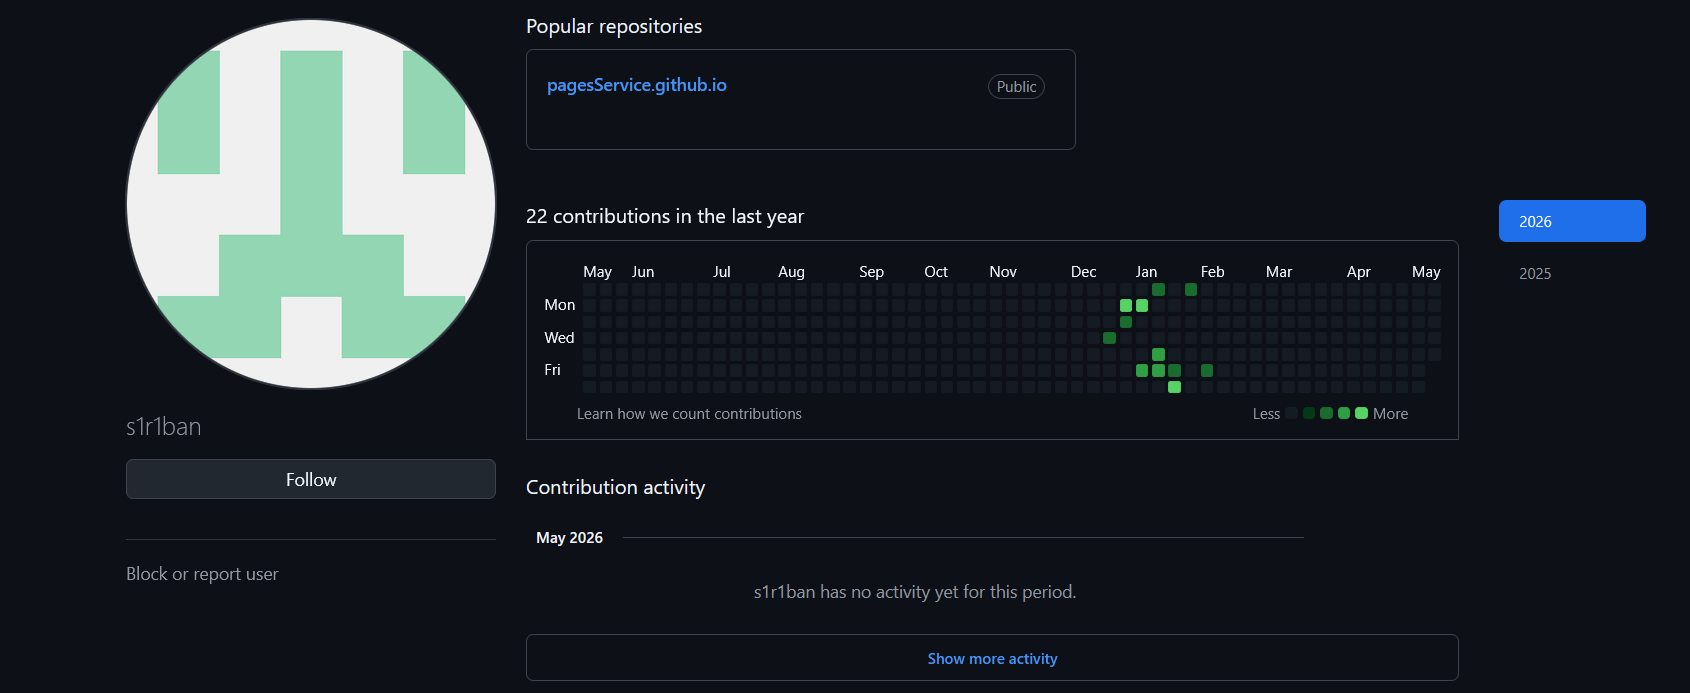The image size is (1690, 693).
Task: Select the green cell in the Wednesday row
Action: pos(1109,338)
